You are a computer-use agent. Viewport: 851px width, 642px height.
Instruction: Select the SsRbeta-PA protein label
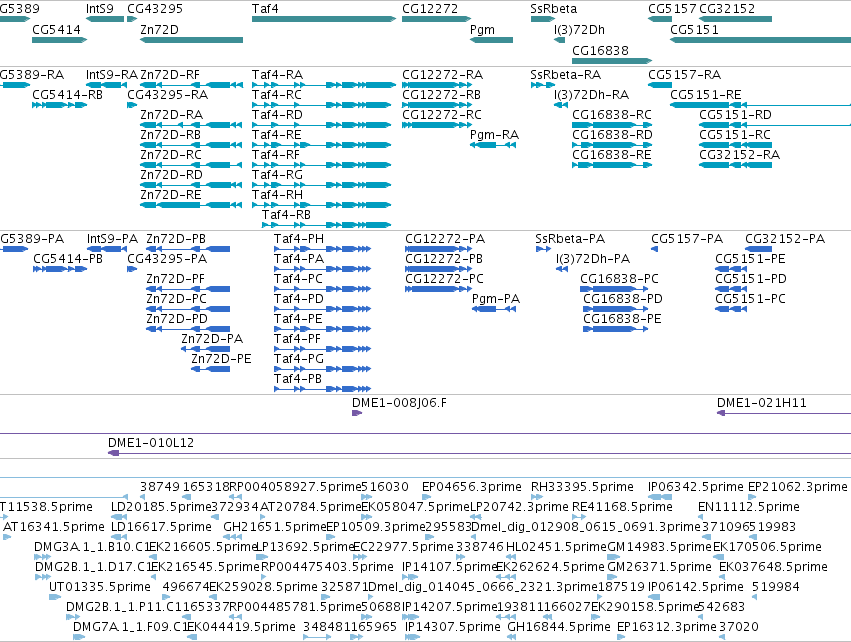click(x=570, y=239)
